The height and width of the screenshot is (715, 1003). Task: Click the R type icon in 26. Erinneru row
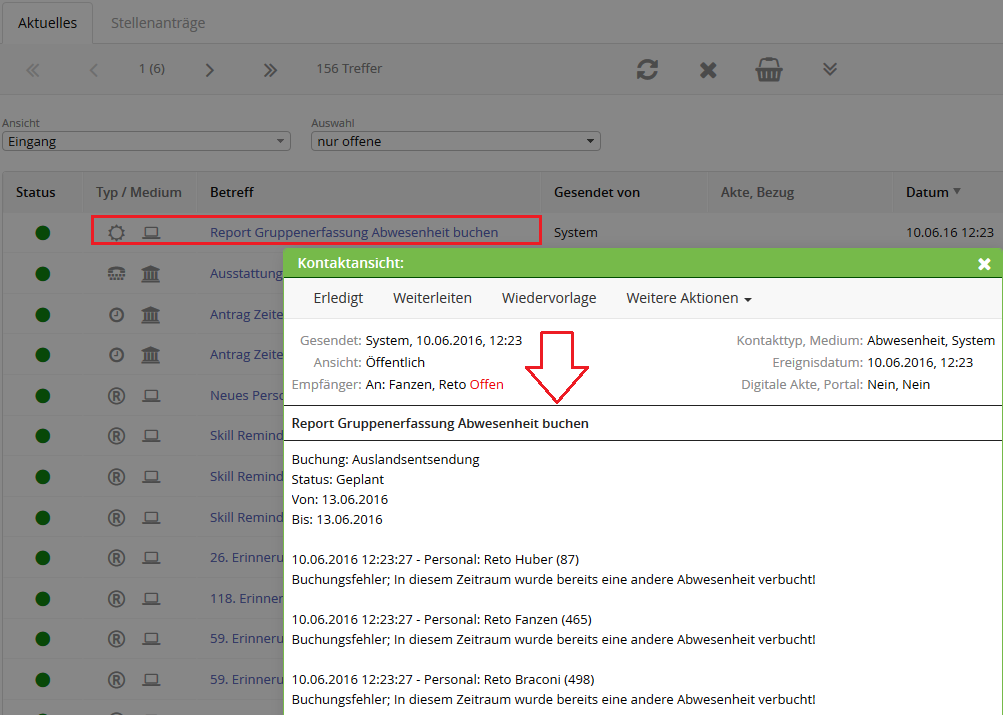click(x=116, y=558)
